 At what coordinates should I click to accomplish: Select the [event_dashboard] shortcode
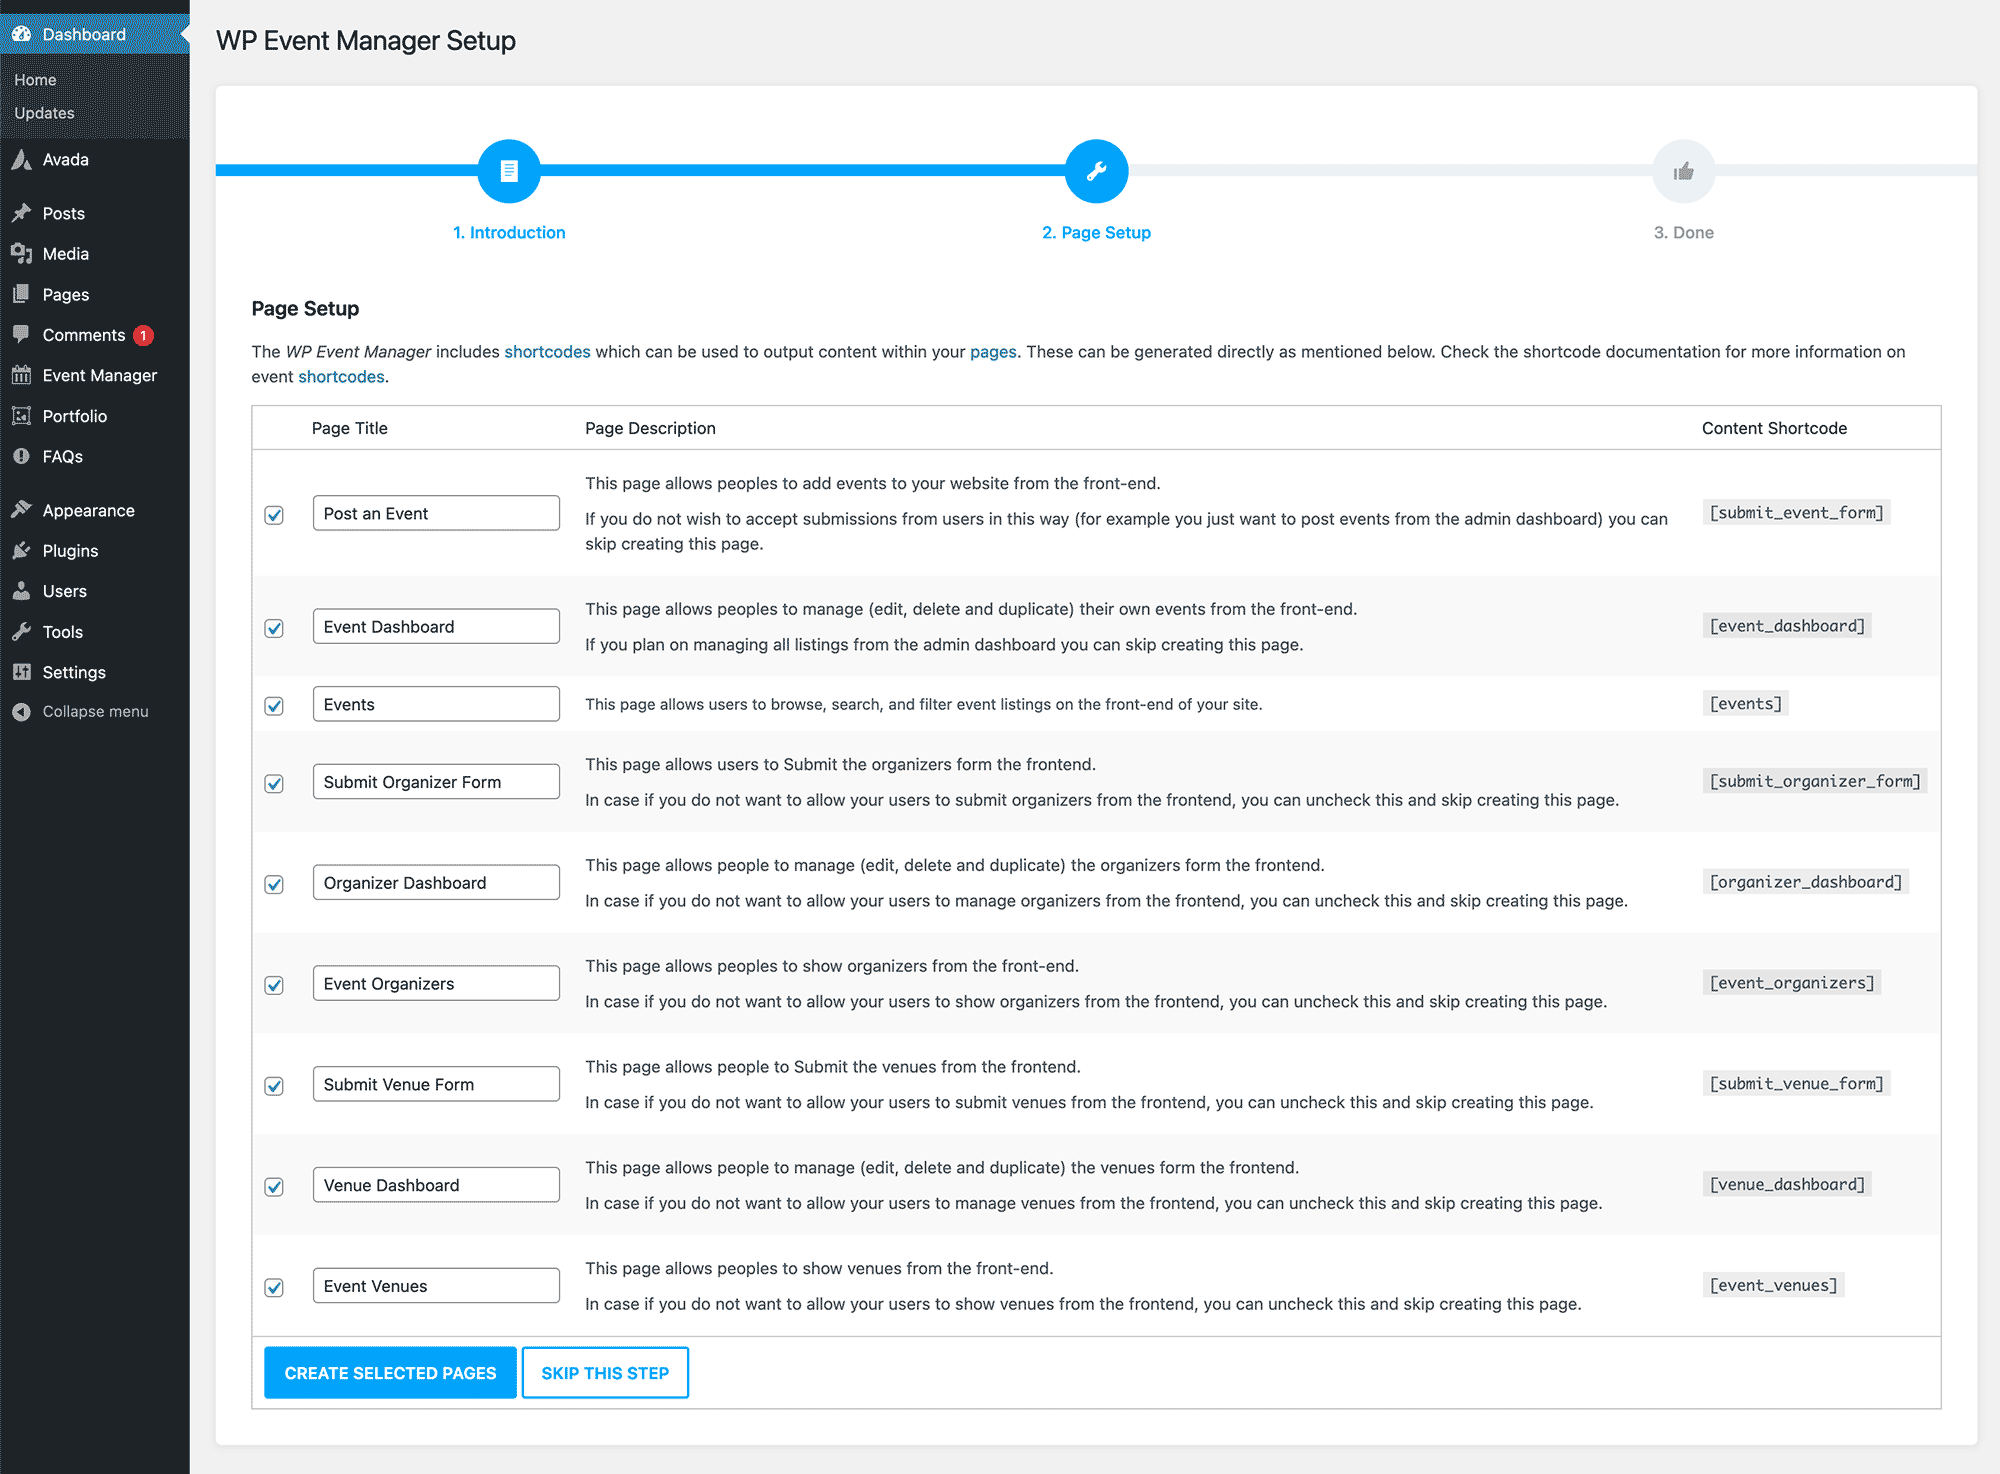point(1787,626)
